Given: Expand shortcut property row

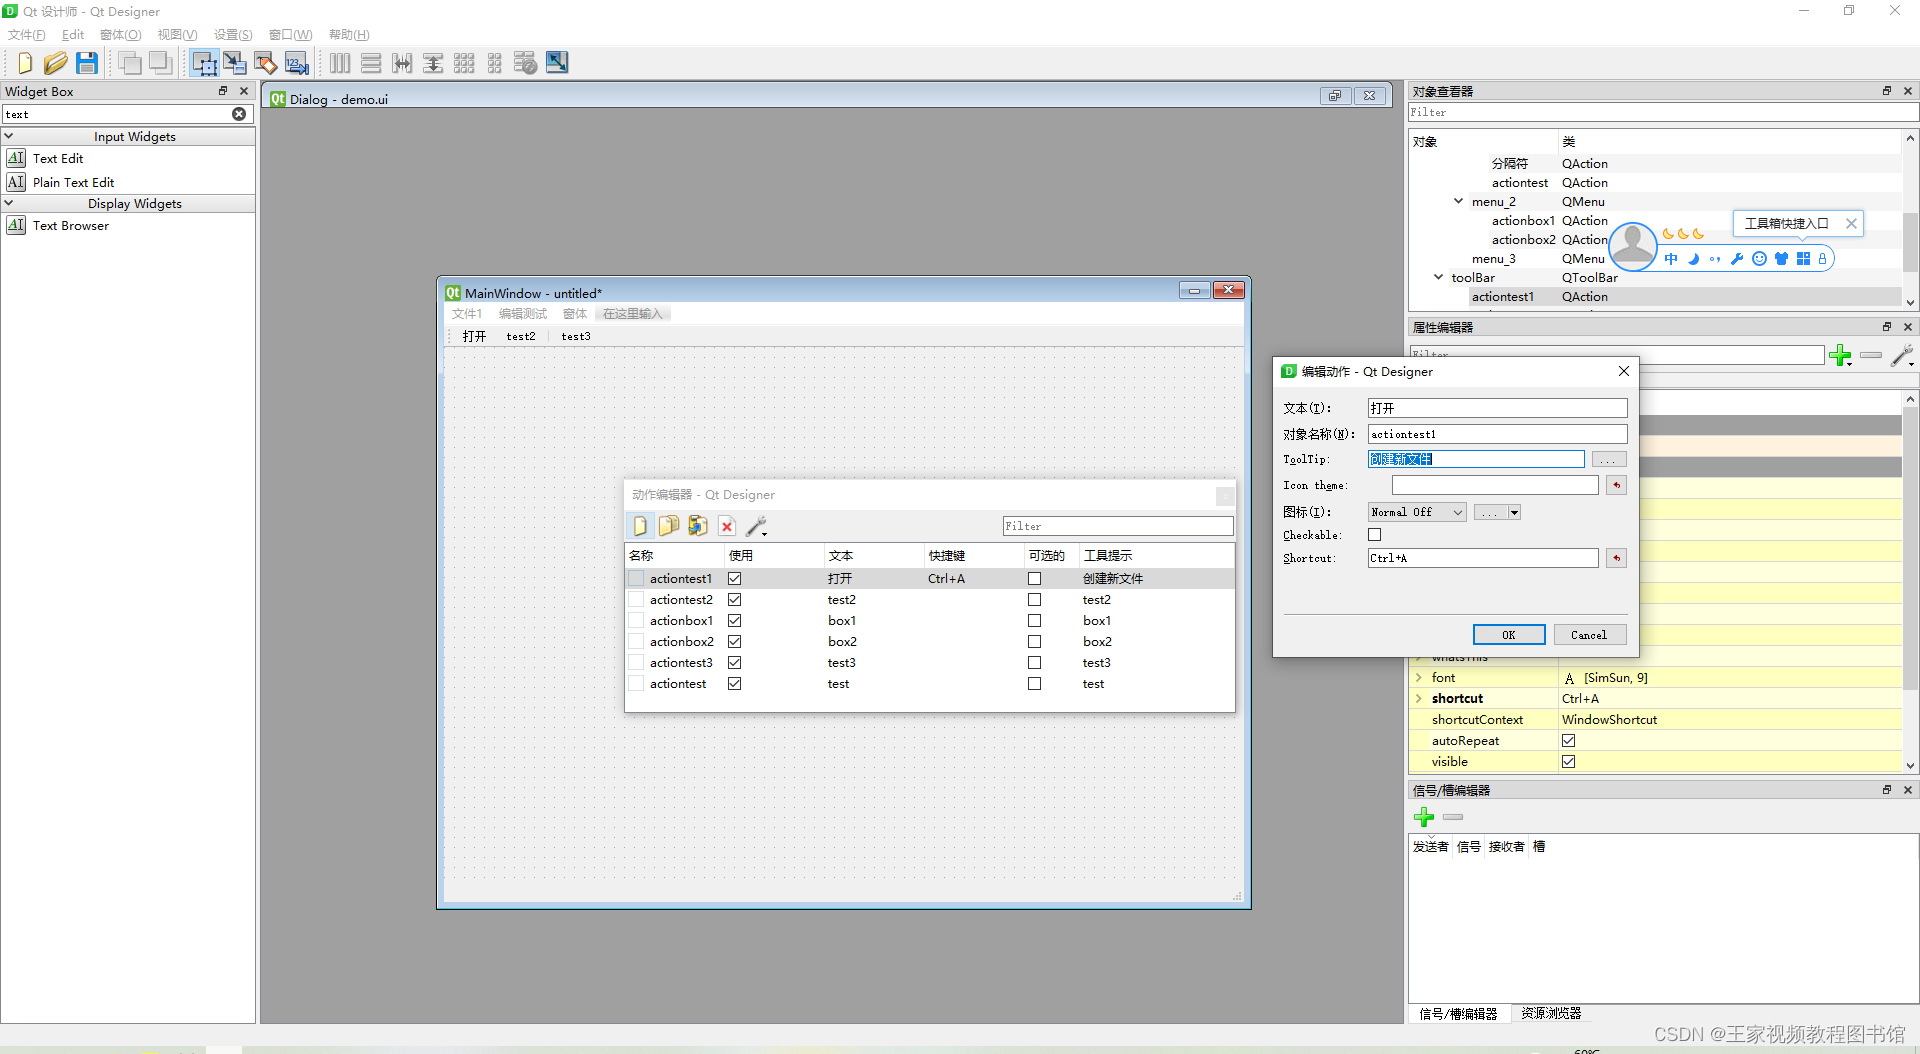Looking at the screenshot, I should point(1419,699).
